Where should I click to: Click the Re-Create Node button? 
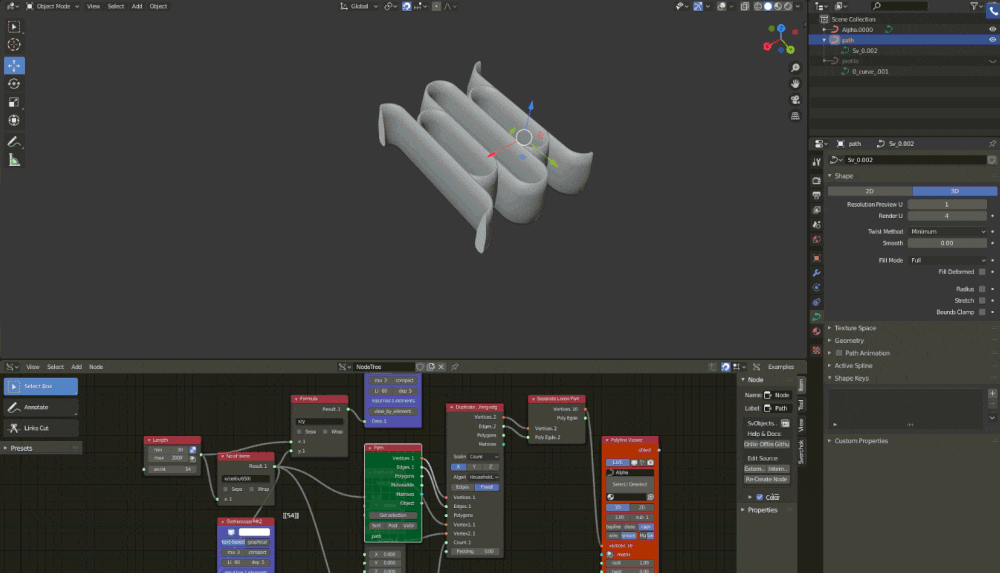(767, 479)
